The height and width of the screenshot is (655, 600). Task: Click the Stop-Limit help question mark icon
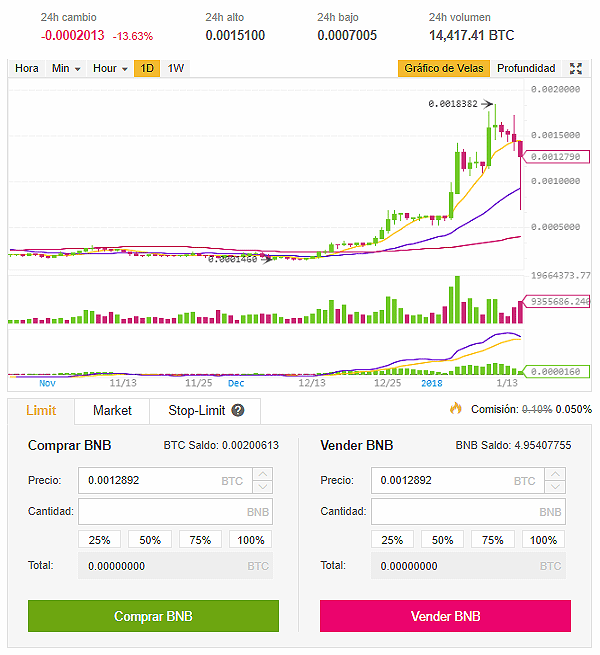(x=238, y=411)
